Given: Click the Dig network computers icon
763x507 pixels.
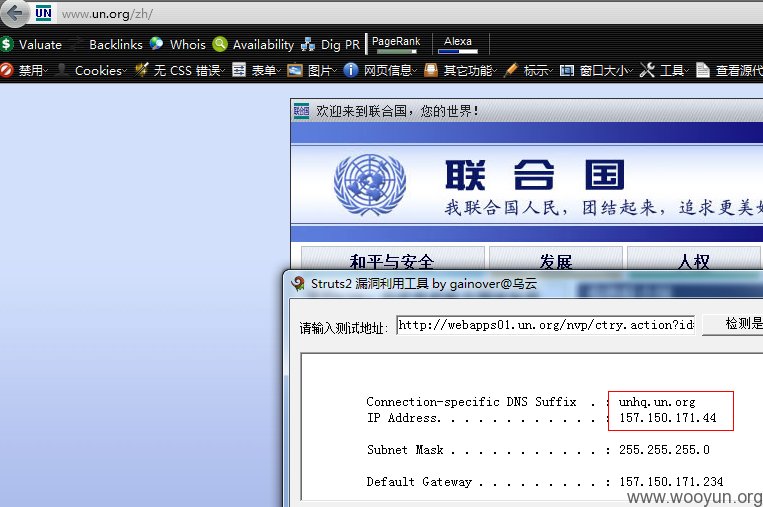Looking at the screenshot, I should 308,45.
